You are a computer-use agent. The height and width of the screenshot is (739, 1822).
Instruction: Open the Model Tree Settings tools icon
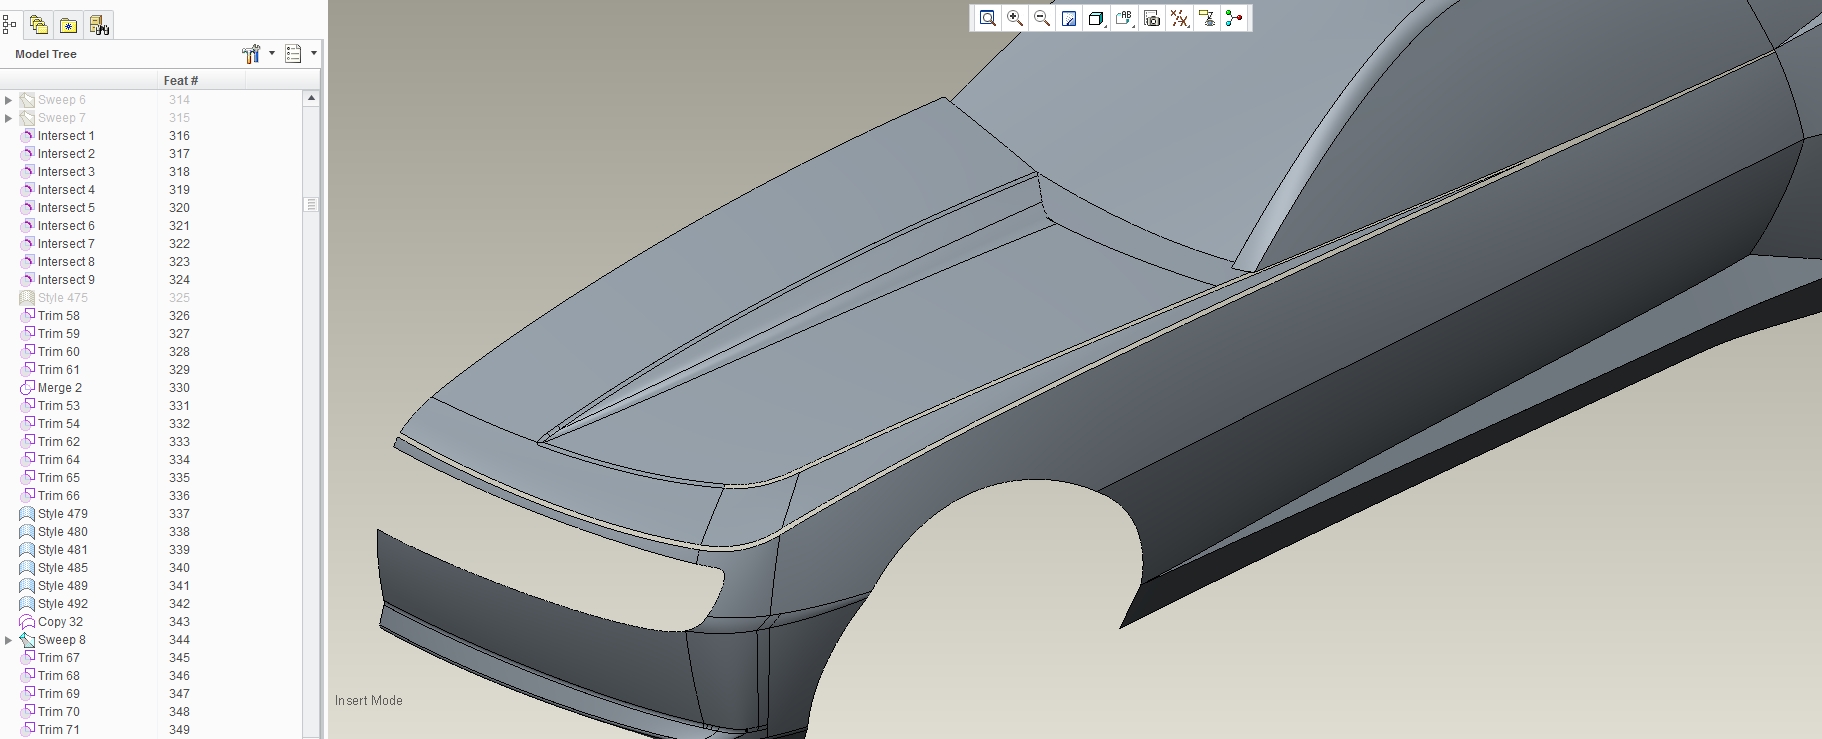point(251,54)
